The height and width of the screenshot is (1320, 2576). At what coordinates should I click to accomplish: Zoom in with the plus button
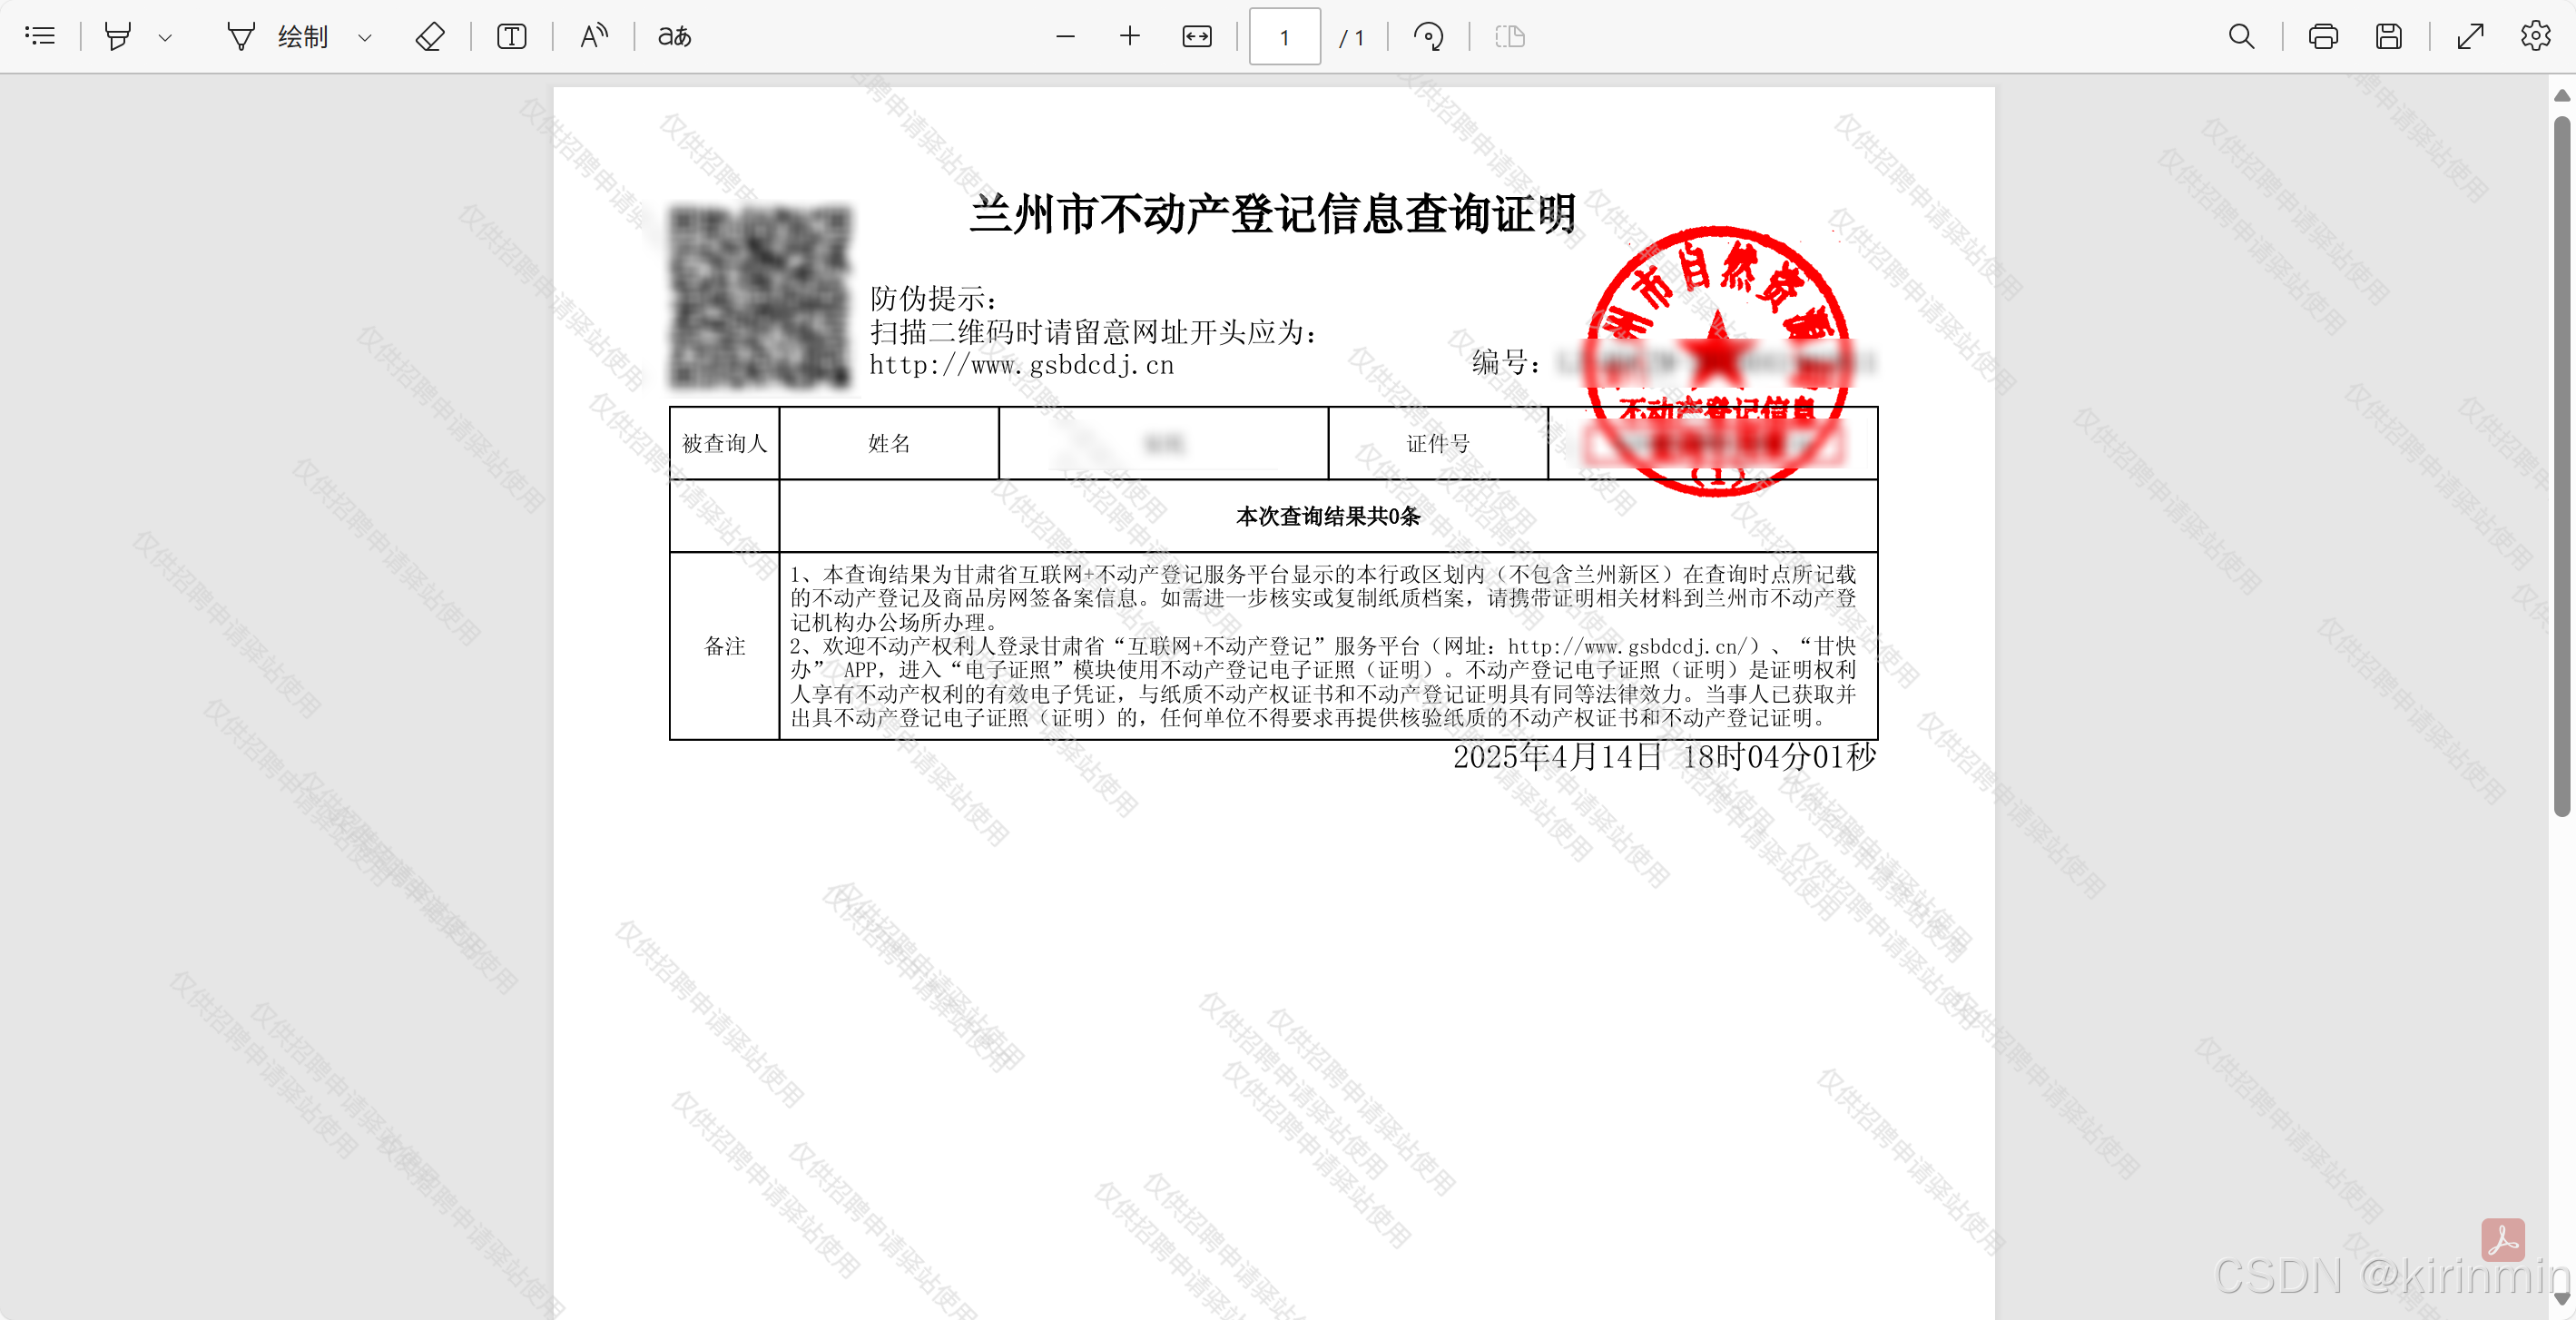[1130, 37]
